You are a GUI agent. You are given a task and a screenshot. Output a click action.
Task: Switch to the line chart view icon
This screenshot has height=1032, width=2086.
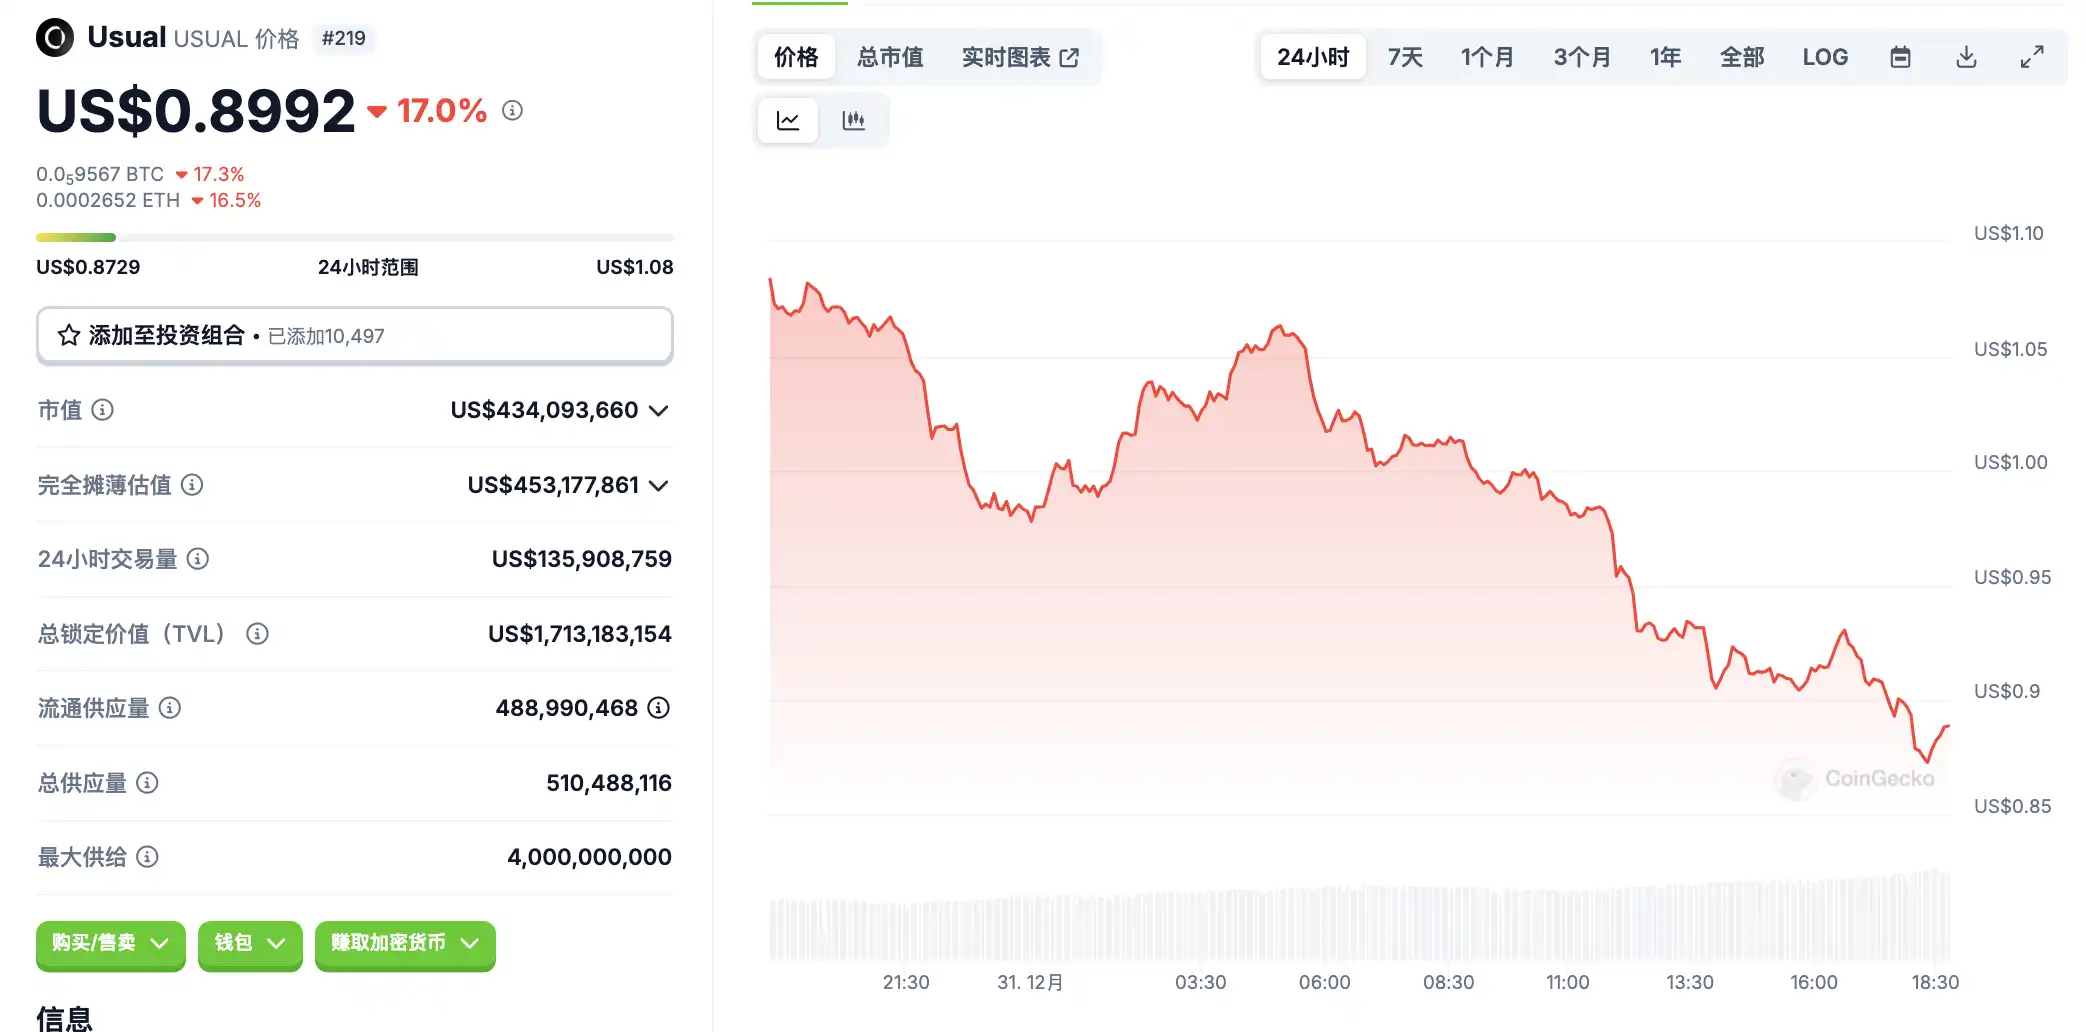point(788,121)
